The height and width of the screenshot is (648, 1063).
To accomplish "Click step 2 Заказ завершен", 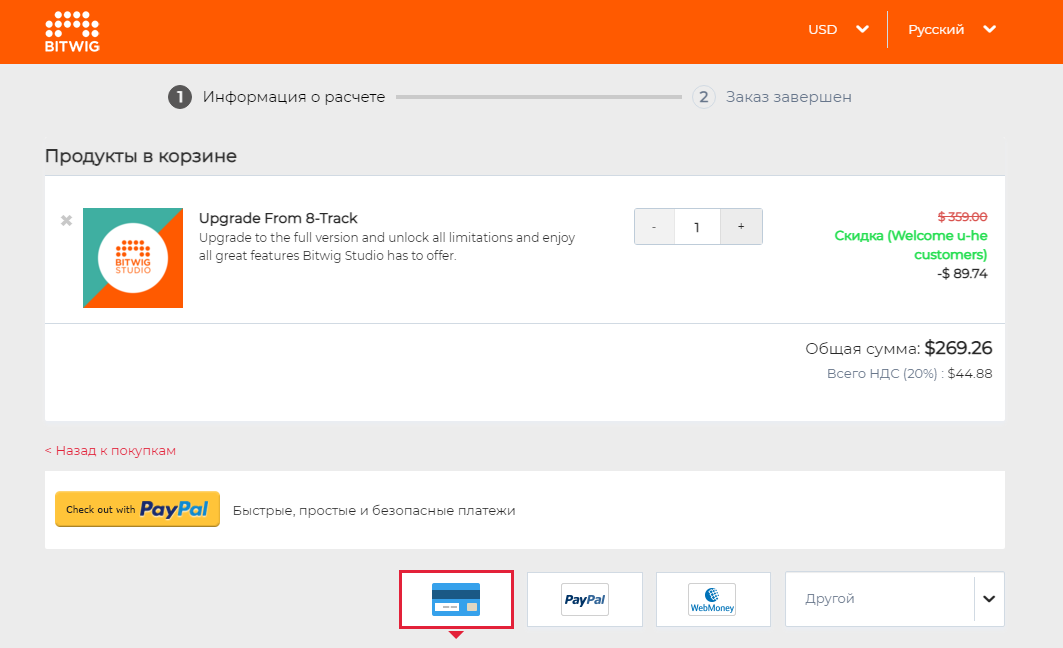I will tap(772, 97).
